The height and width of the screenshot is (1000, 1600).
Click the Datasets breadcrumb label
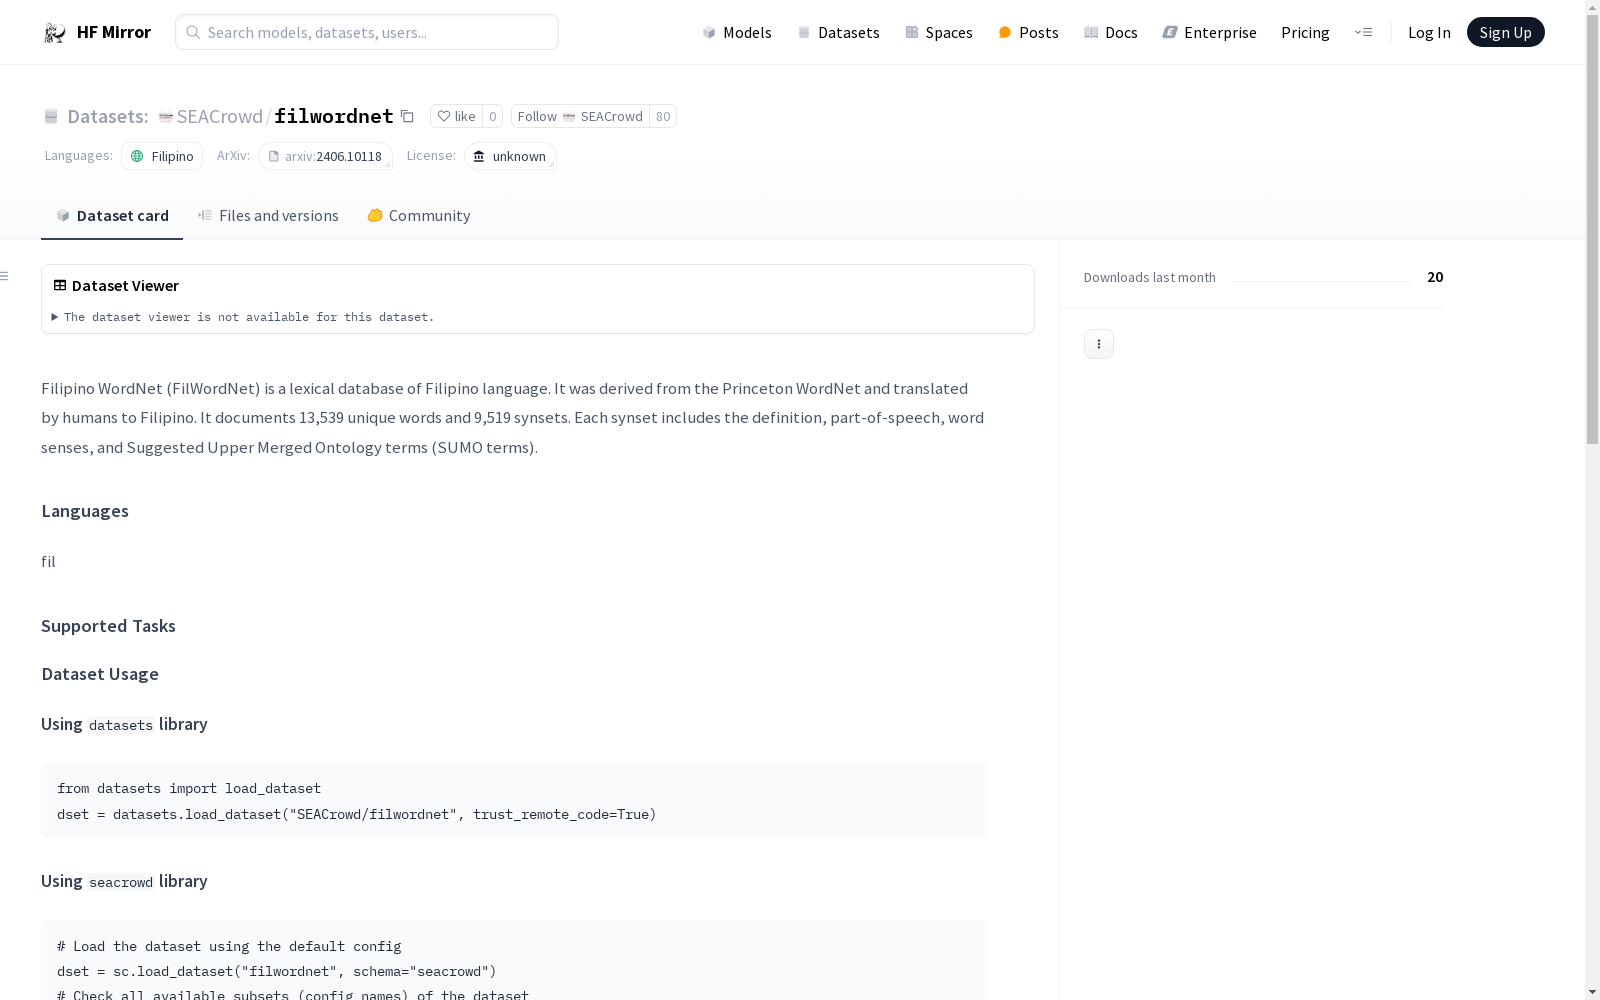coord(107,116)
